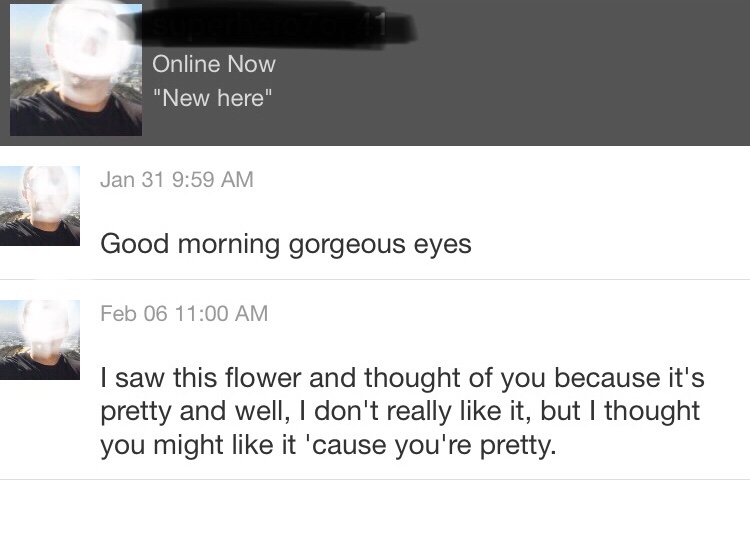Tap the "Online Now" status text
The image size is (750, 547).
click(213, 64)
